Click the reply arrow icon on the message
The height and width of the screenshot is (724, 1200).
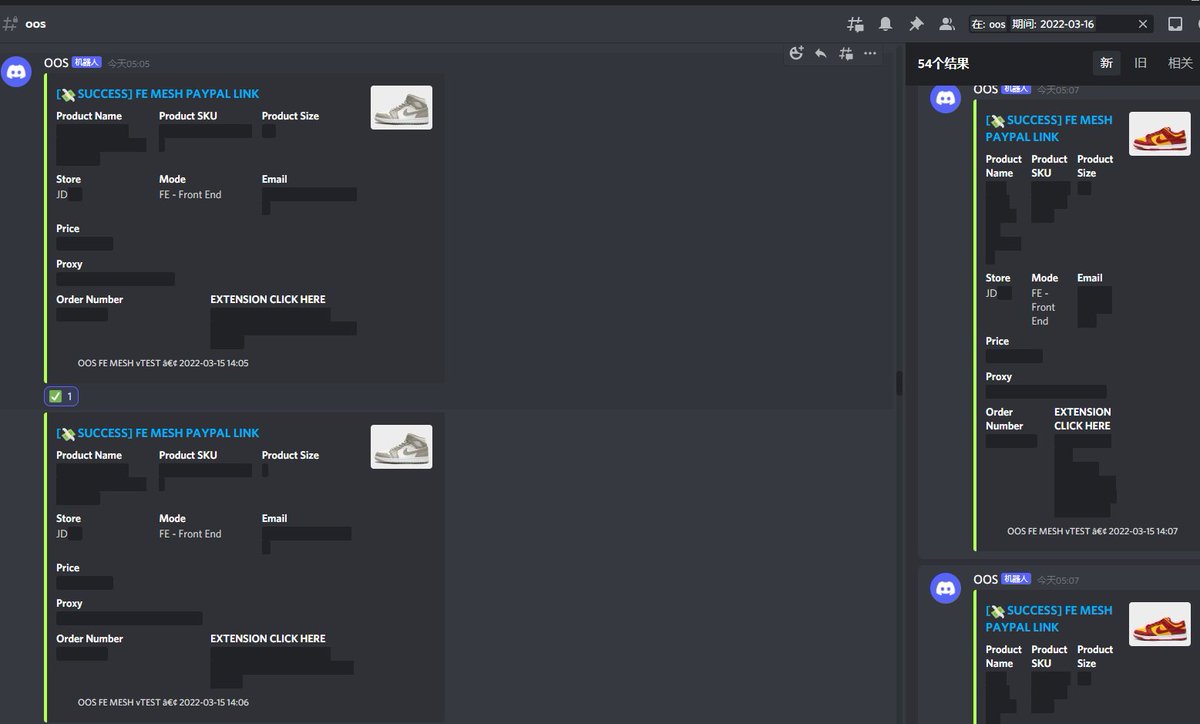tap(821, 53)
